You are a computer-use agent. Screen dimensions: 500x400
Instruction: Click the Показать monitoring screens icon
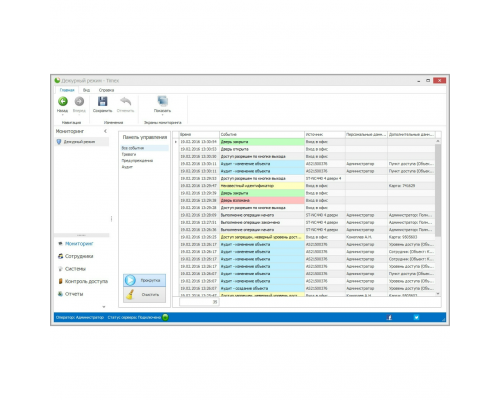[162, 101]
